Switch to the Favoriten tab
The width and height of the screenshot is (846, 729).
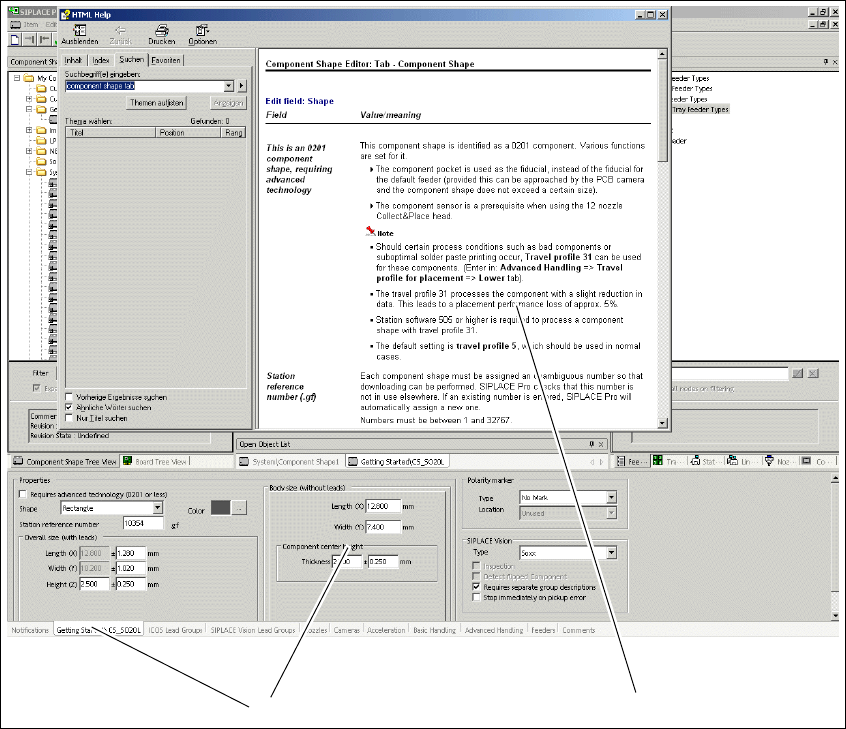point(166,61)
